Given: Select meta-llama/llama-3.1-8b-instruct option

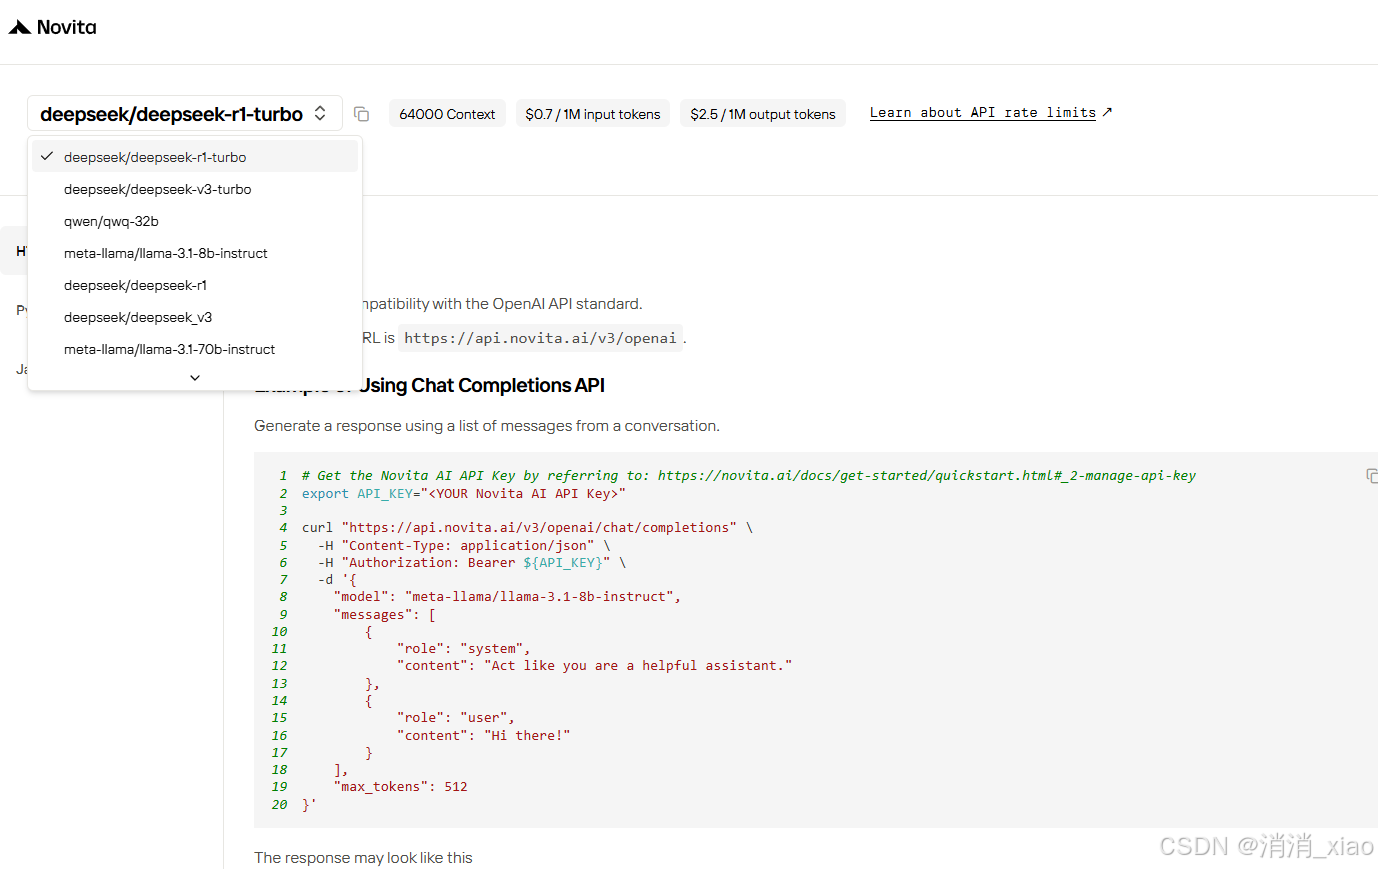Looking at the screenshot, I should (x=195, y=253).
